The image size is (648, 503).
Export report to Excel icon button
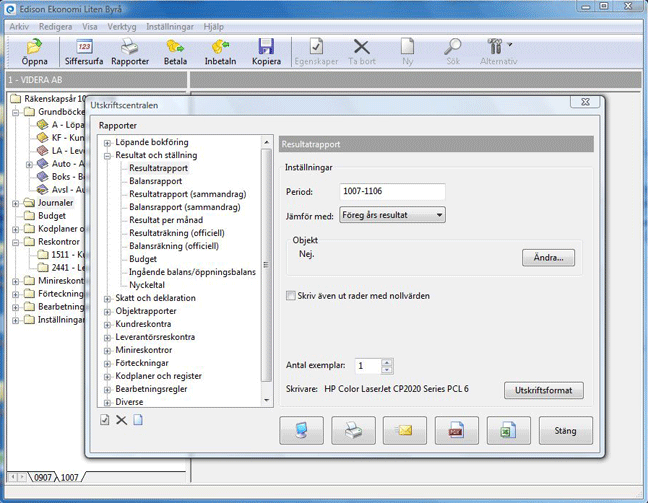pos(509,430)
